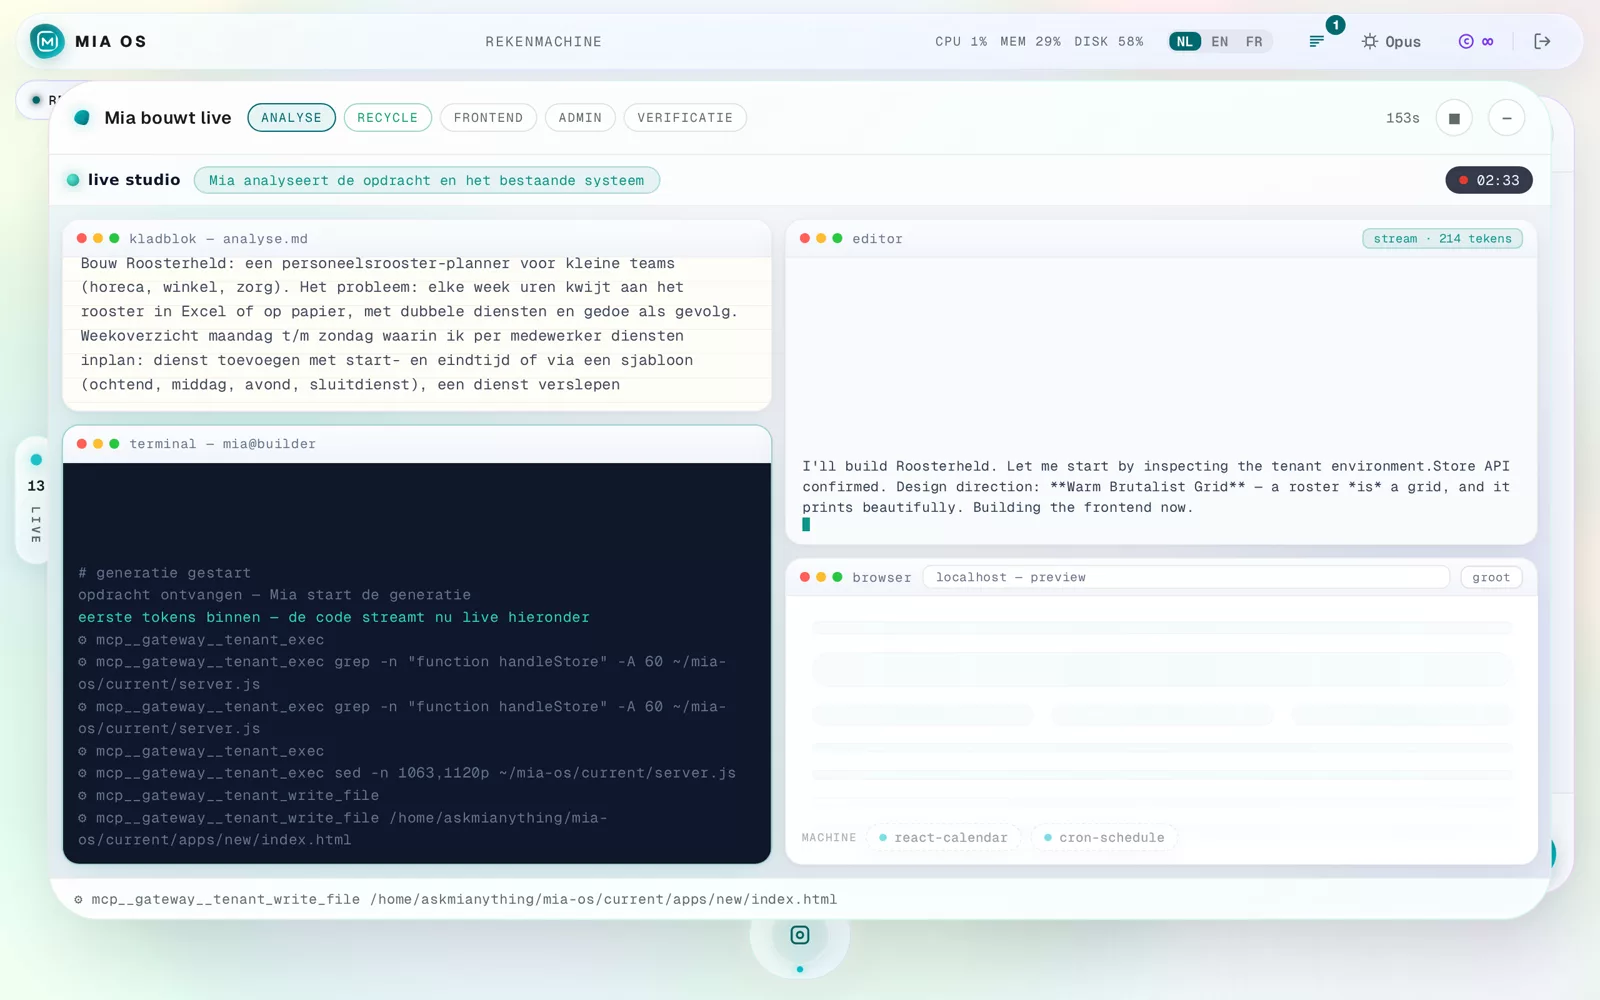Select the VERIFICATIE stage tab
The width and height of the screenshot is (1600, 1000).
685,117
